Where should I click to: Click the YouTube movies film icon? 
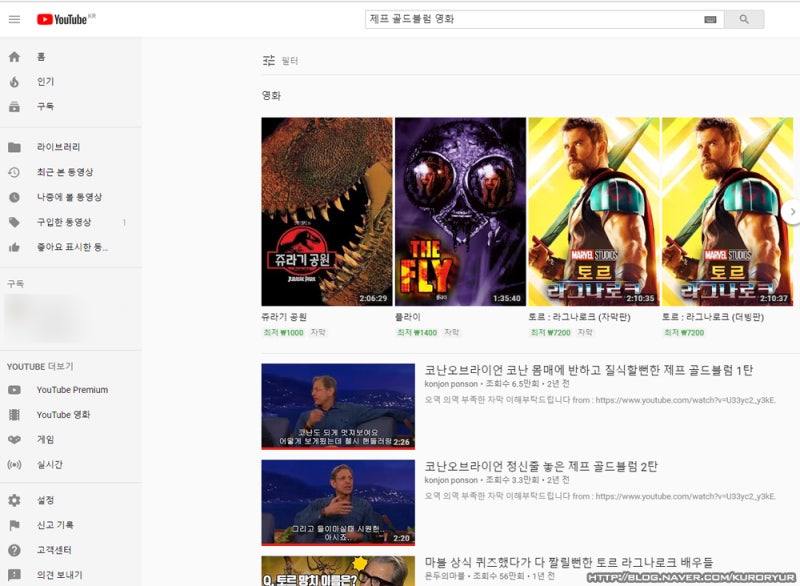[14, 415]
